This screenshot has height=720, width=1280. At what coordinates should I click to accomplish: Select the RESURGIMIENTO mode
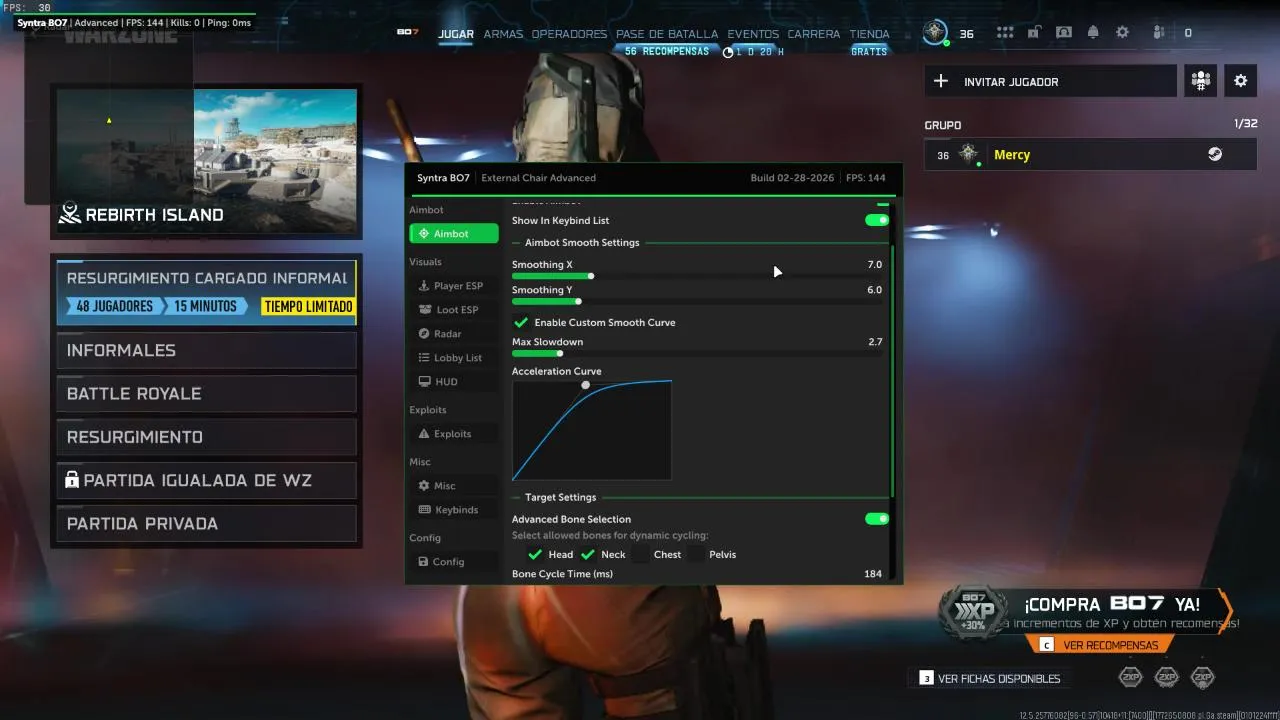206,437
